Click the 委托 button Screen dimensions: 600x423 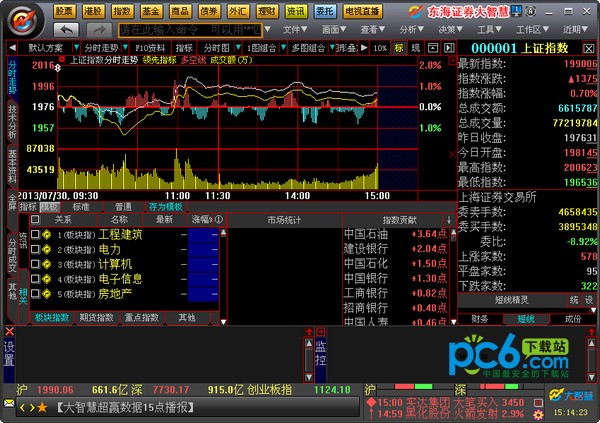(325, 11)
